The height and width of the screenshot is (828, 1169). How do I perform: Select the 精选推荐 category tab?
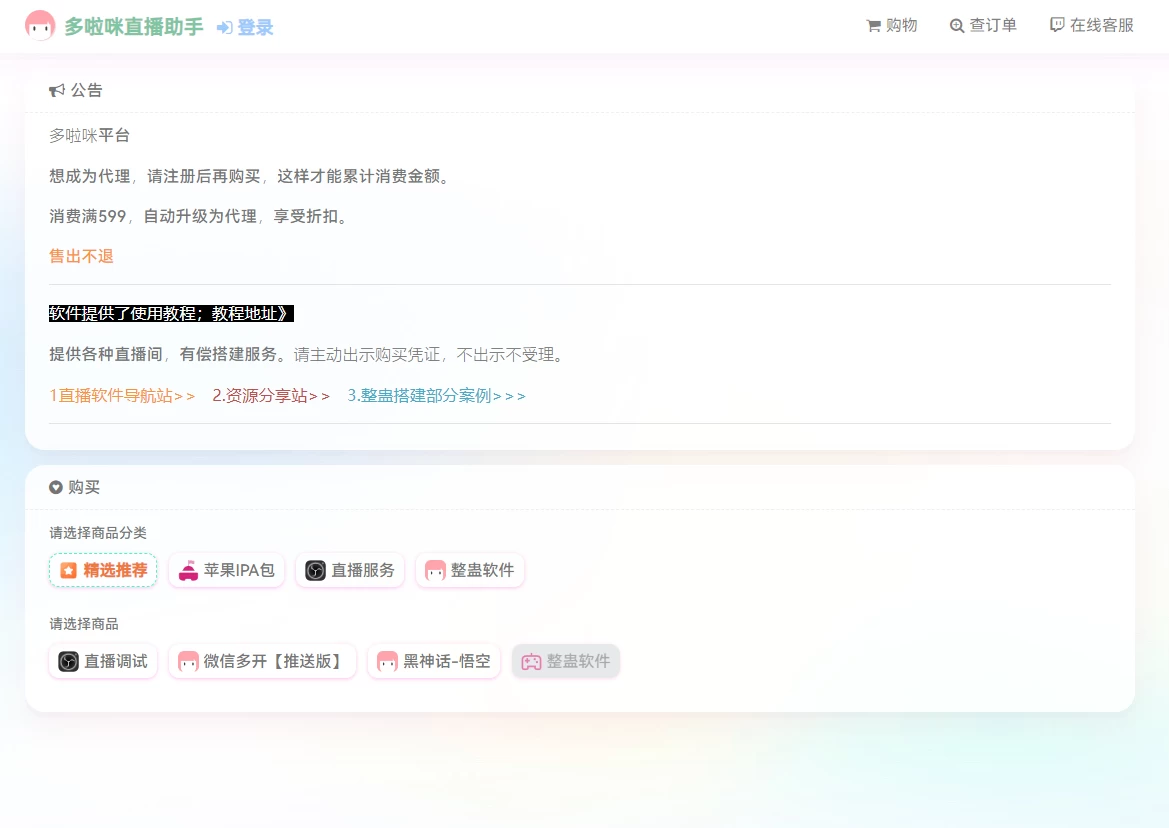(103, 570)
